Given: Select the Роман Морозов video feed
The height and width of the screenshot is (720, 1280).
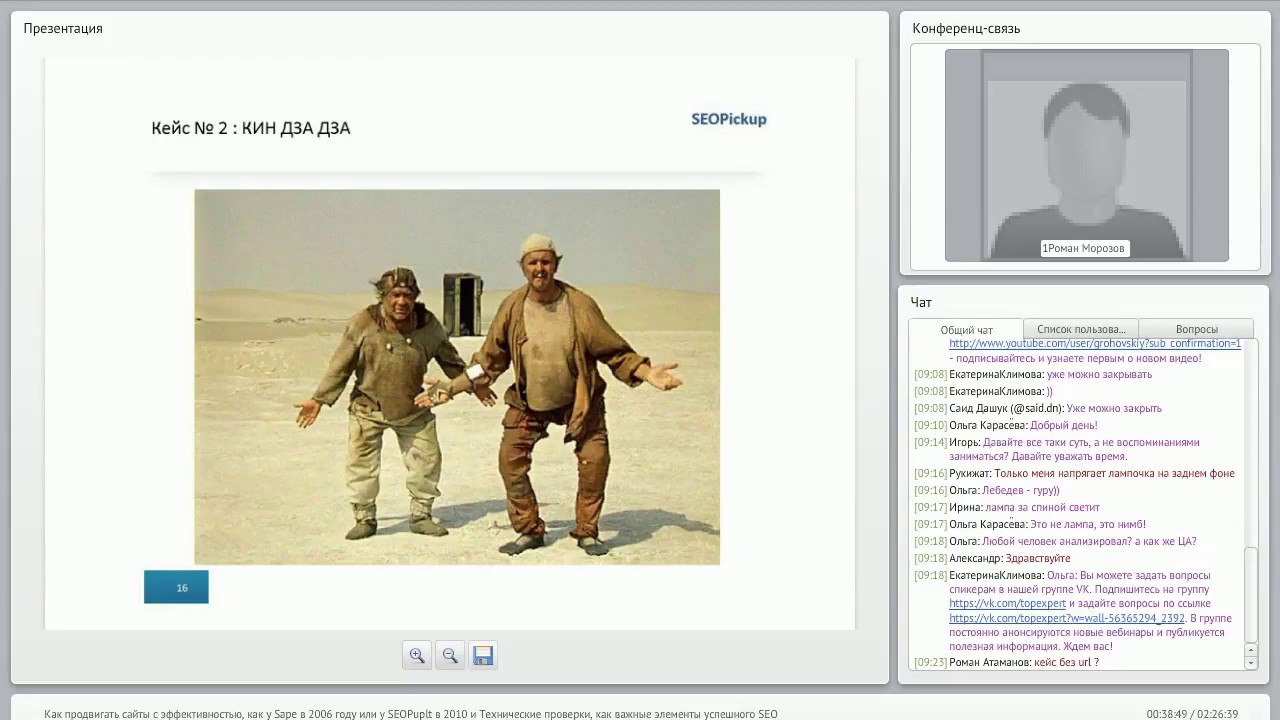Looking at the screenshot, I should pos(1086,155).
